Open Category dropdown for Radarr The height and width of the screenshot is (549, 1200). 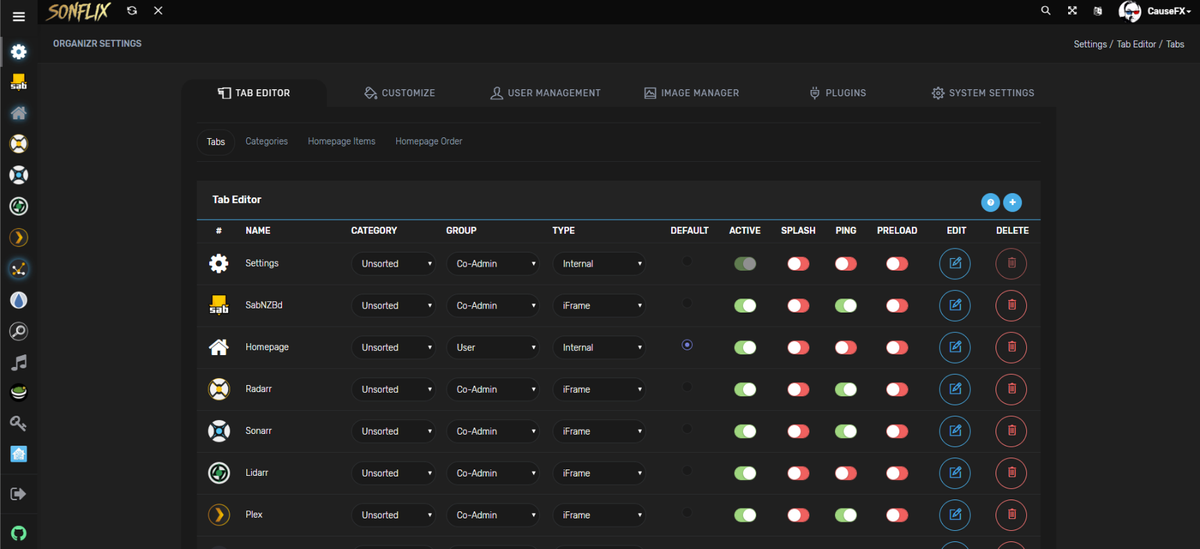tap(393, 390)
